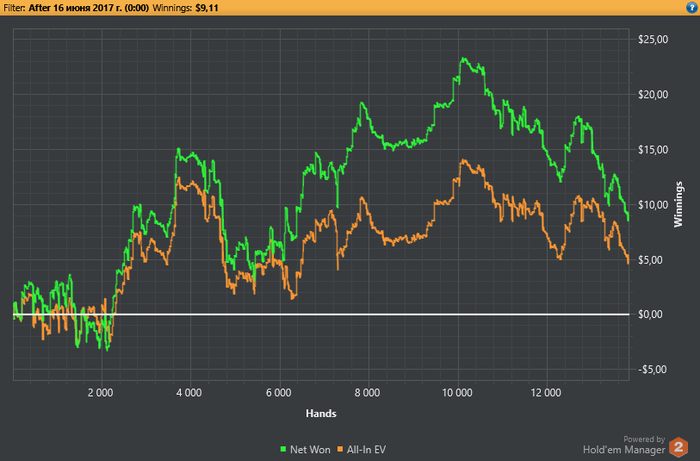The image size is (700, 461).
Task: Click the -$5,00 axis label
Action: 653,370
